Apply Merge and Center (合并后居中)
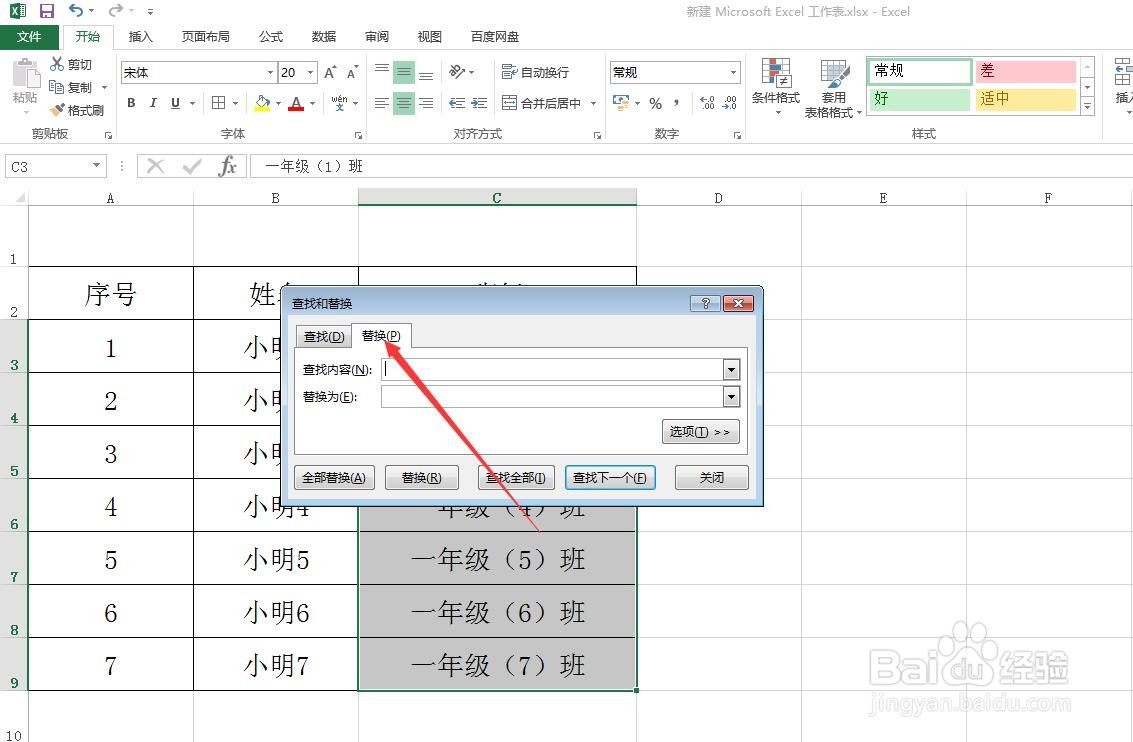The height and width of the screenshot is (742, 1133). coord(541,102)
